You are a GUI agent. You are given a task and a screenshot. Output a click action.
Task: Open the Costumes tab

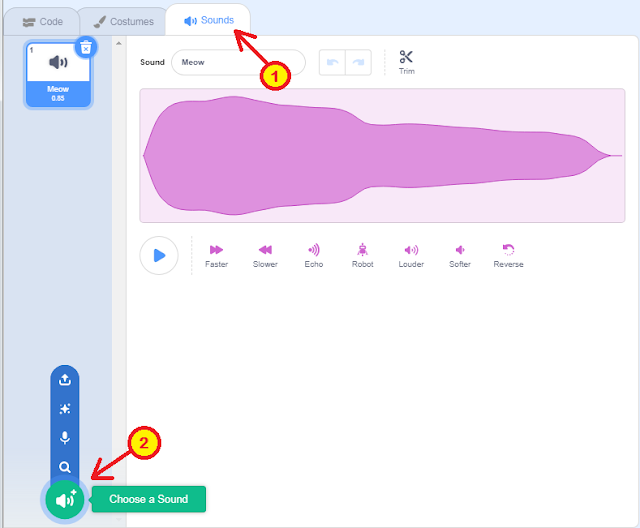(x=123, y=22)
